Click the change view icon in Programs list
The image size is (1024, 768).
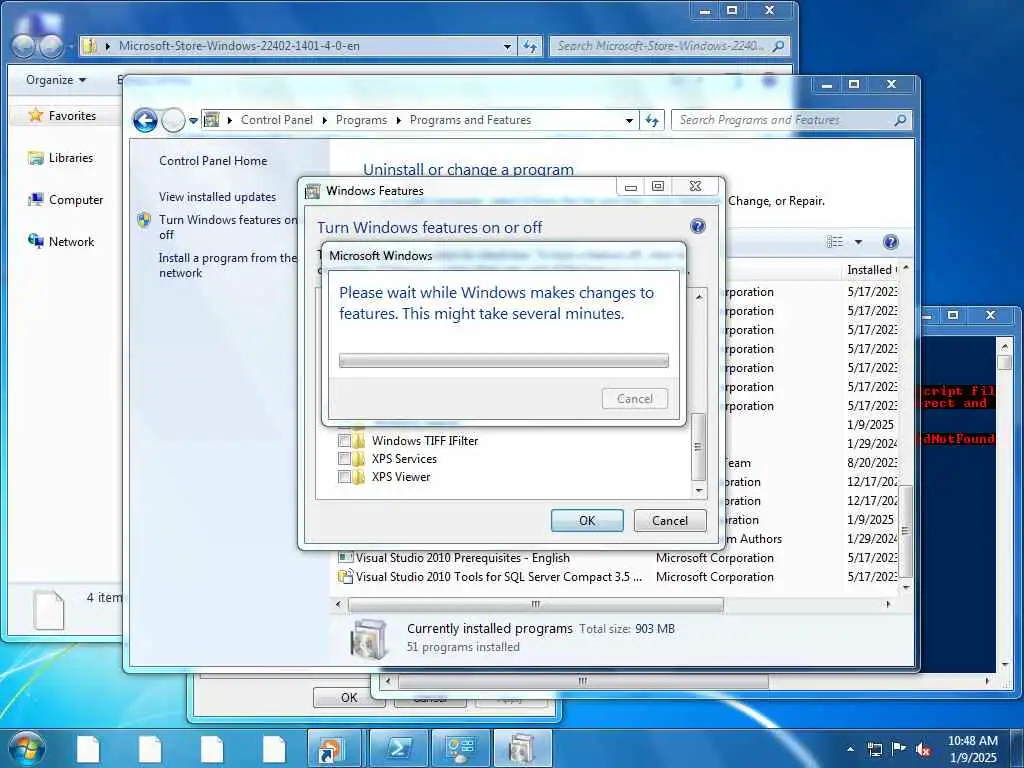(x=835, y=242)
